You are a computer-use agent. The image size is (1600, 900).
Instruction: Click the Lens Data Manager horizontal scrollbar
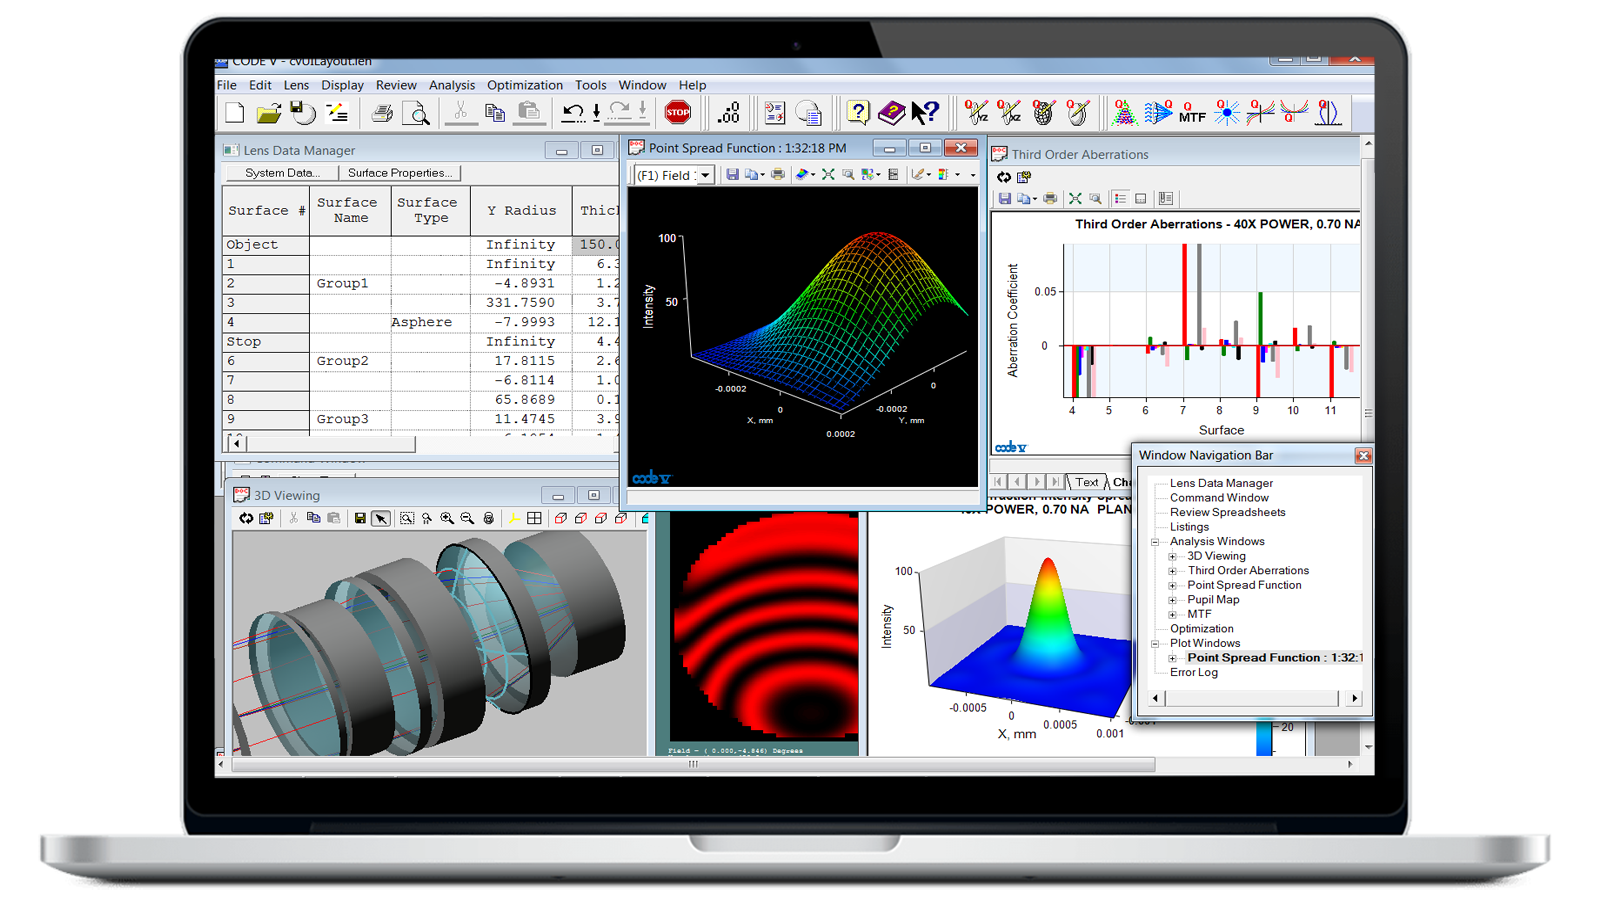click(x=330, y=443)
